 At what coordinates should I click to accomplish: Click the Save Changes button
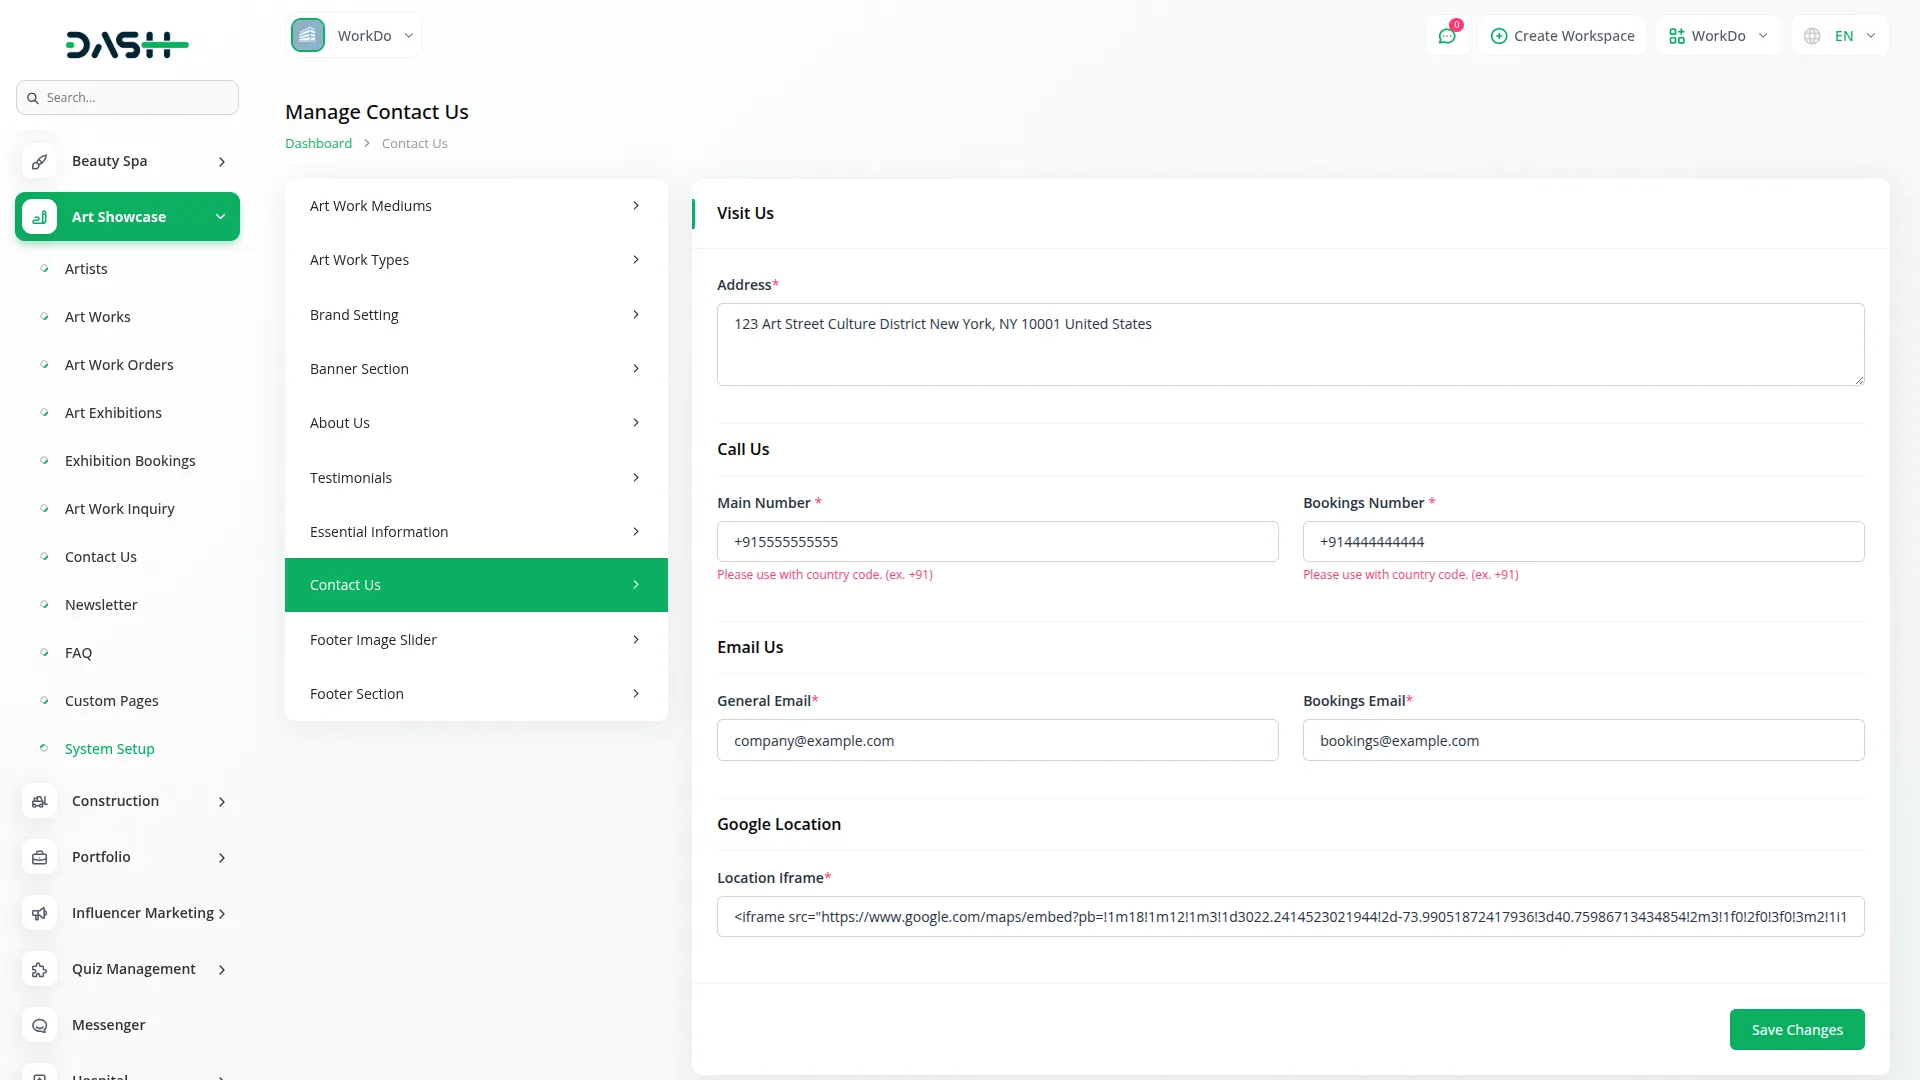point(1796,1030)
